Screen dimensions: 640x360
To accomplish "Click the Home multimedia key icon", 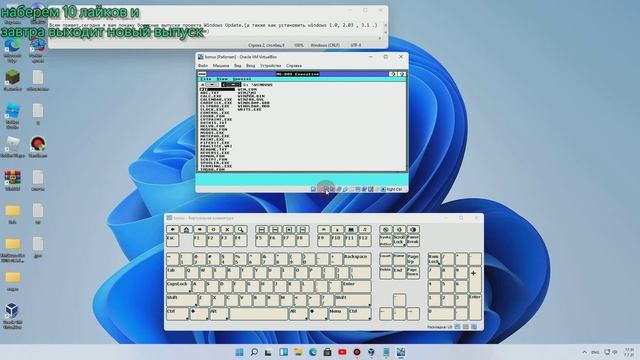I will 186,229.
